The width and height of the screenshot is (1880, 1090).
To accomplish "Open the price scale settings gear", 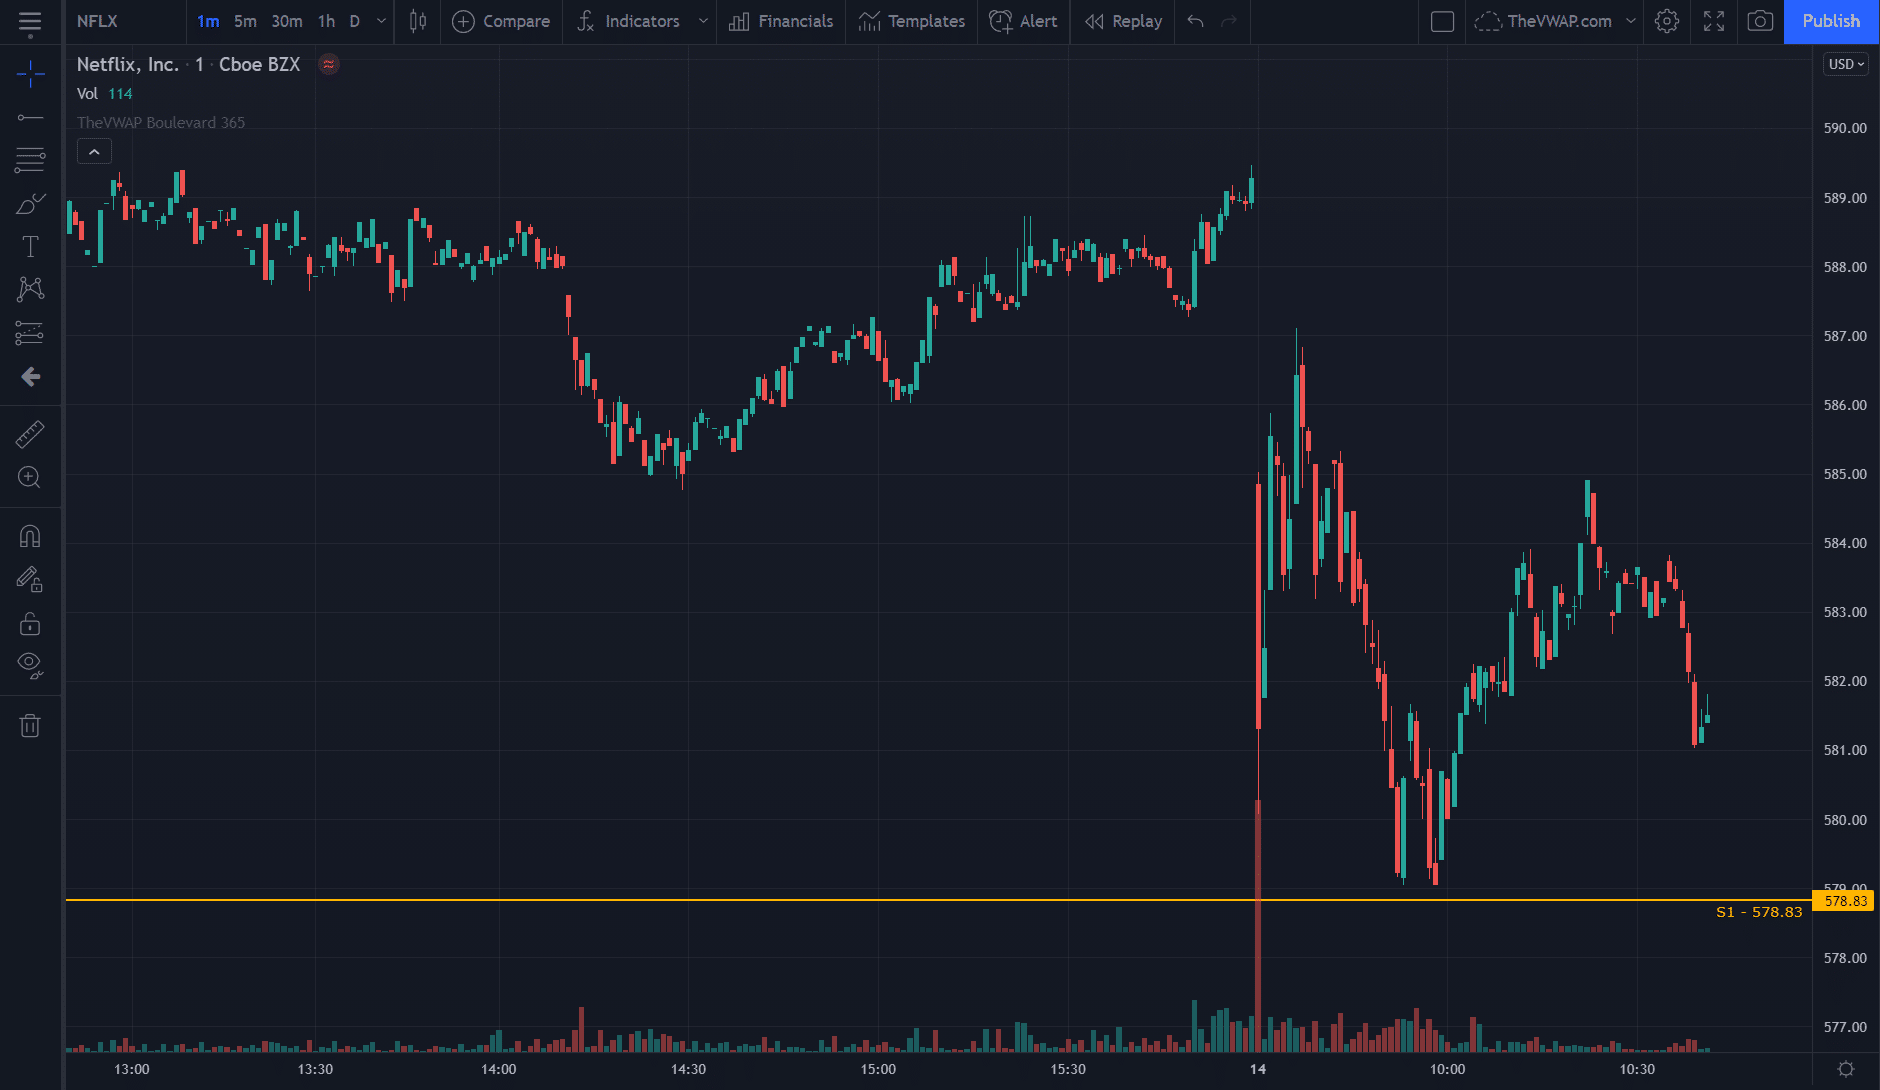I will click(1846, 1069).
